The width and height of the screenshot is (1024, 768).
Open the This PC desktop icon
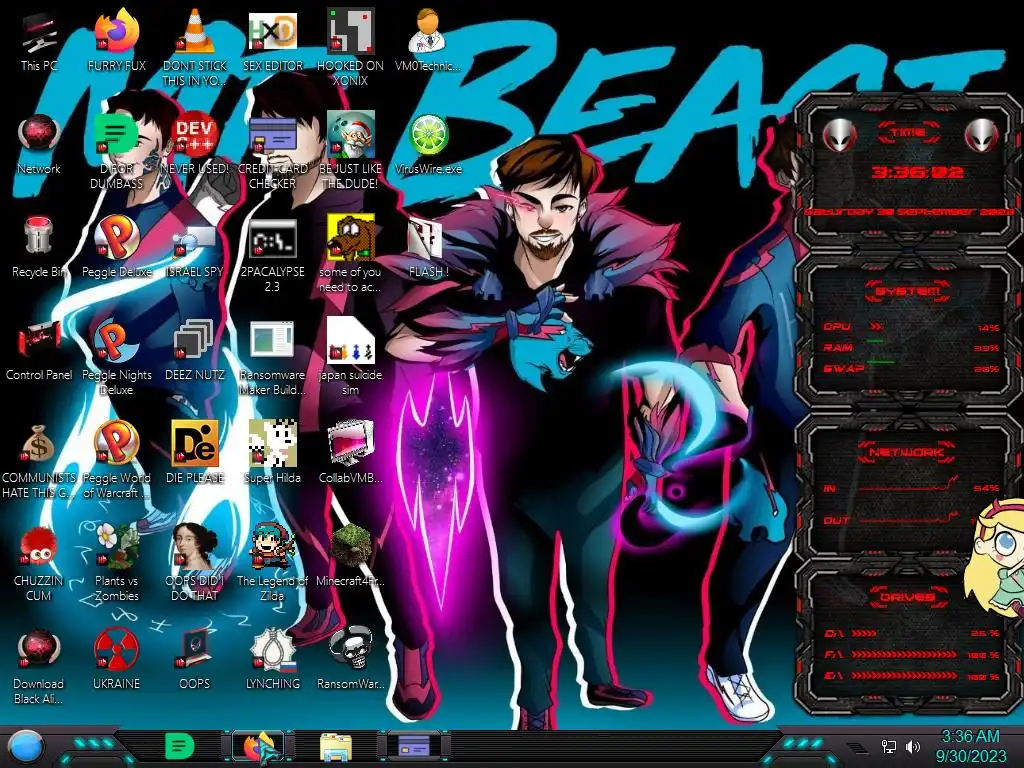coord(39,40)
